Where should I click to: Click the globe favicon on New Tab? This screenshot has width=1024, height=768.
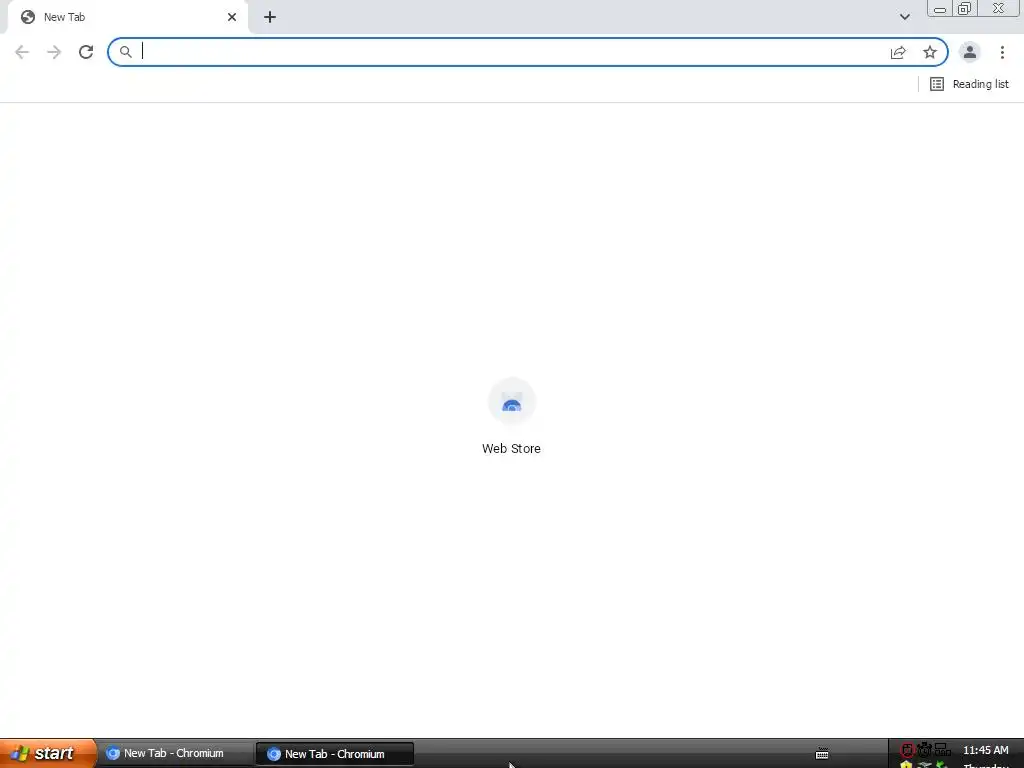click(27, 17)
